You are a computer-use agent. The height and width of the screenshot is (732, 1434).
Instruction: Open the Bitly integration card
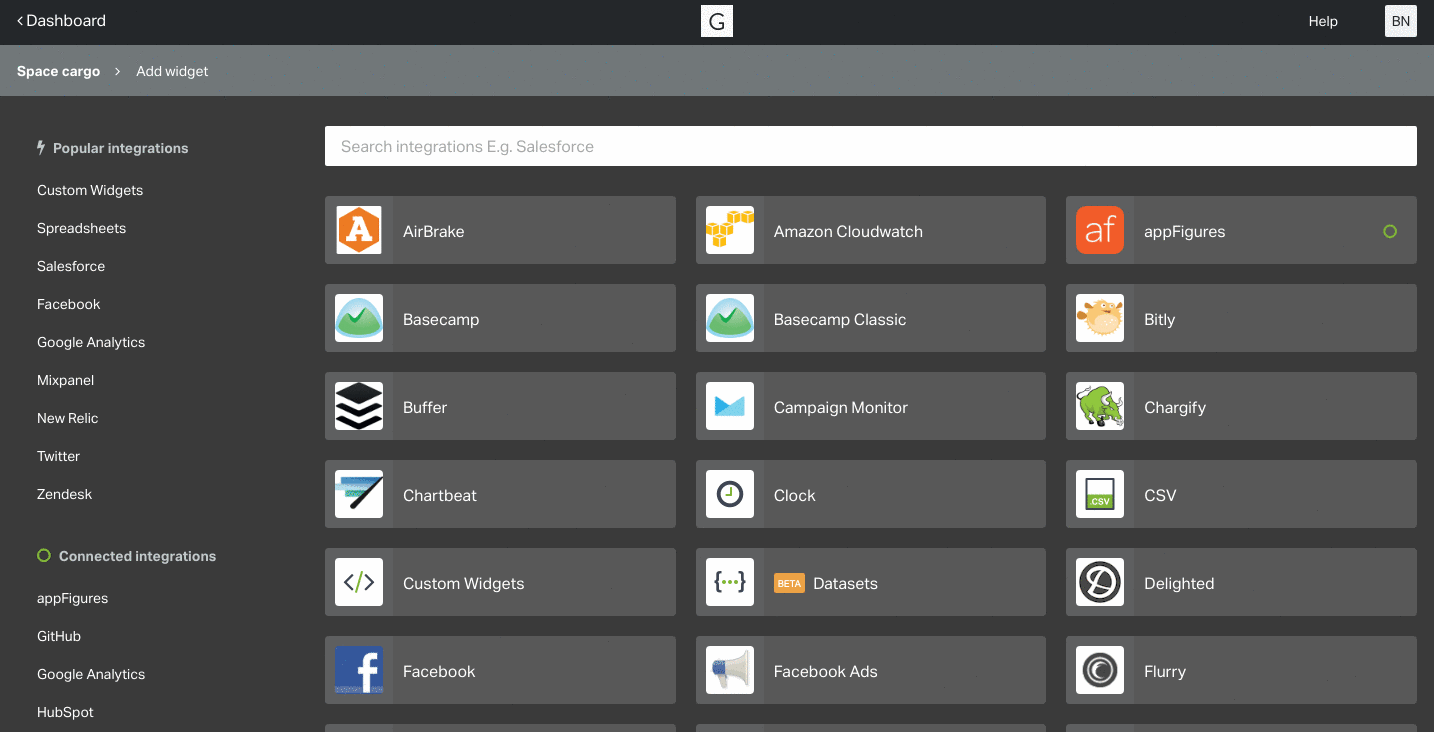coord(1241,318)
